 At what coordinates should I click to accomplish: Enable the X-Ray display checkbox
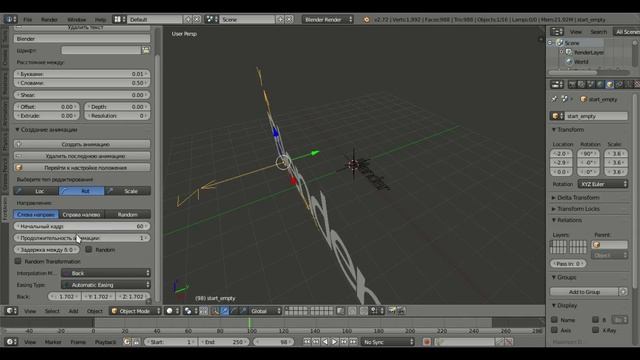tap(596, 330)
